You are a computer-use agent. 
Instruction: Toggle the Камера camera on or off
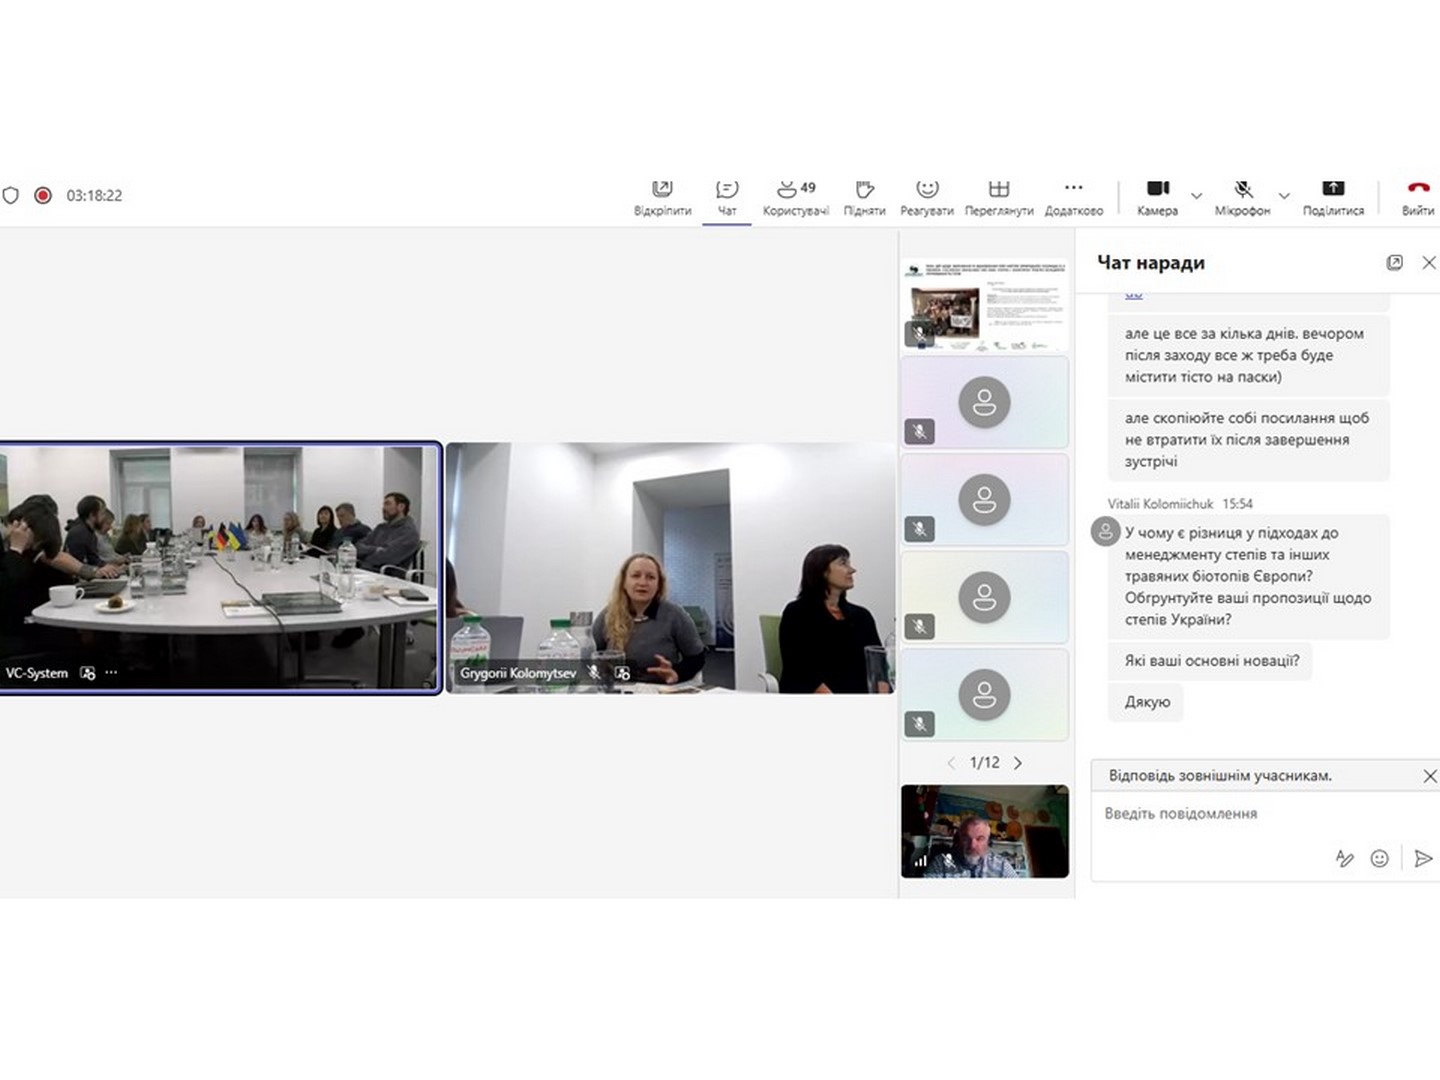tap(1157, 196)
